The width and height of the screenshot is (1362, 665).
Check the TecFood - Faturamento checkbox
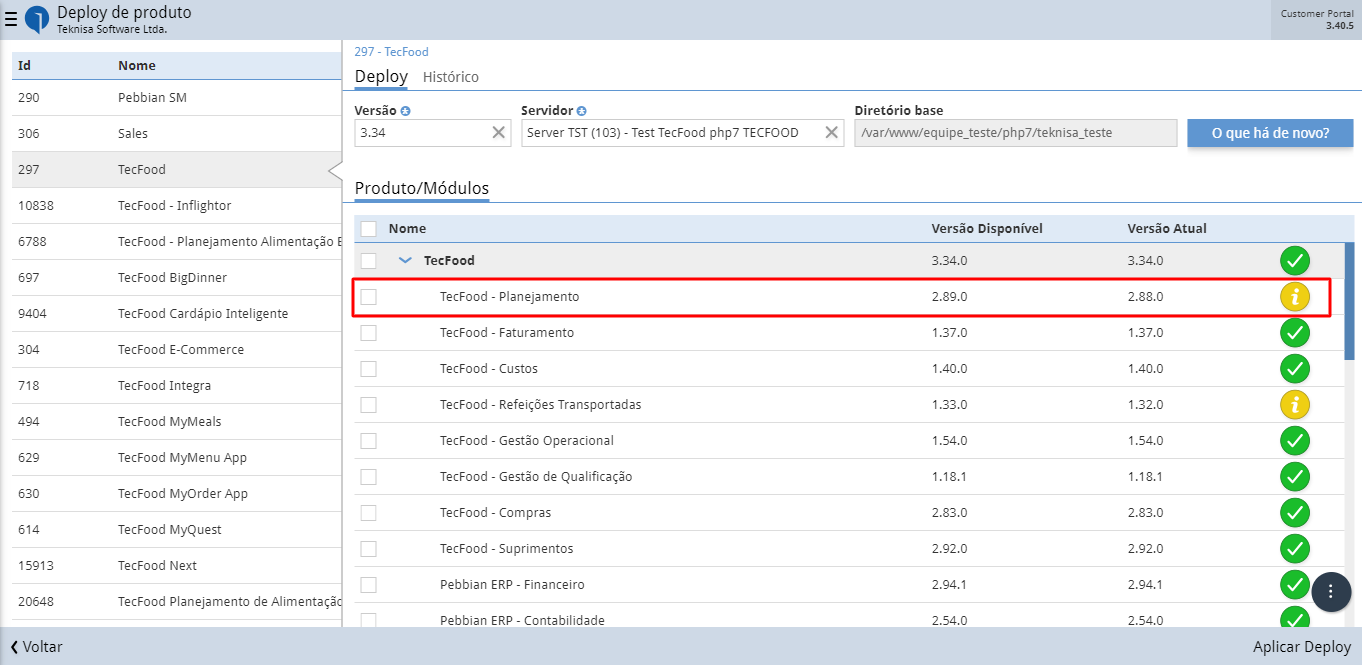point(368,333)
